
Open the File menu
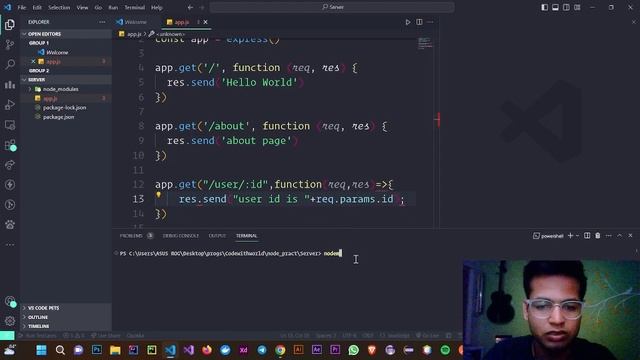pos(22,7)
